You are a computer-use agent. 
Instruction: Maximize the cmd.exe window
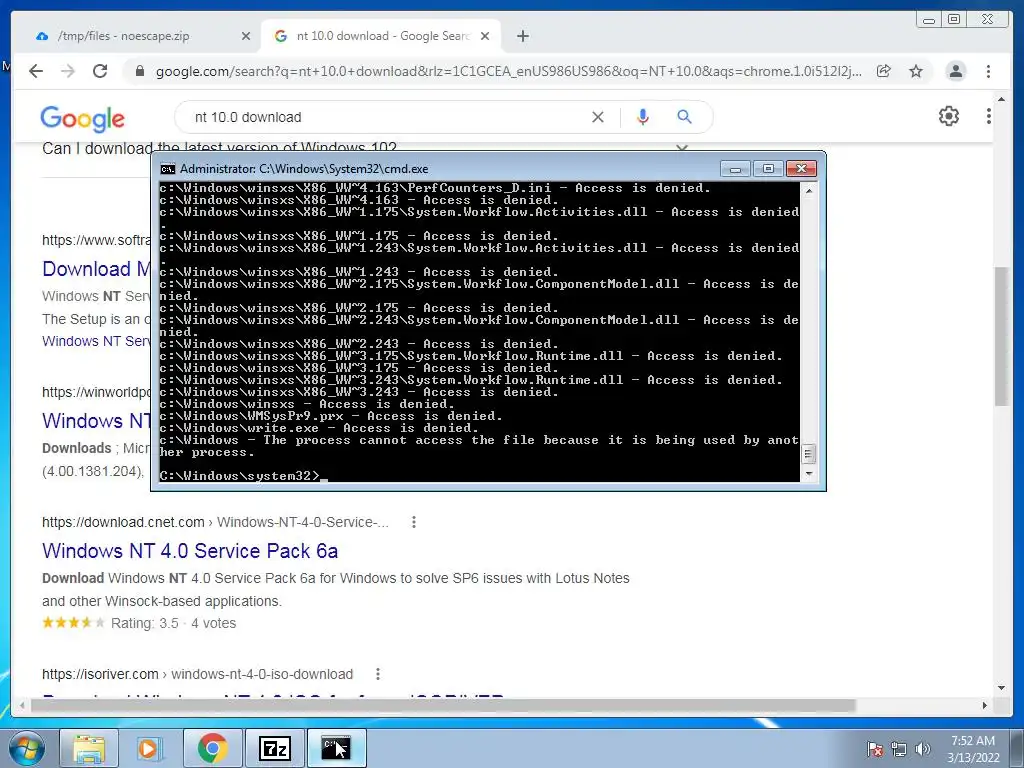click(768, 169)
